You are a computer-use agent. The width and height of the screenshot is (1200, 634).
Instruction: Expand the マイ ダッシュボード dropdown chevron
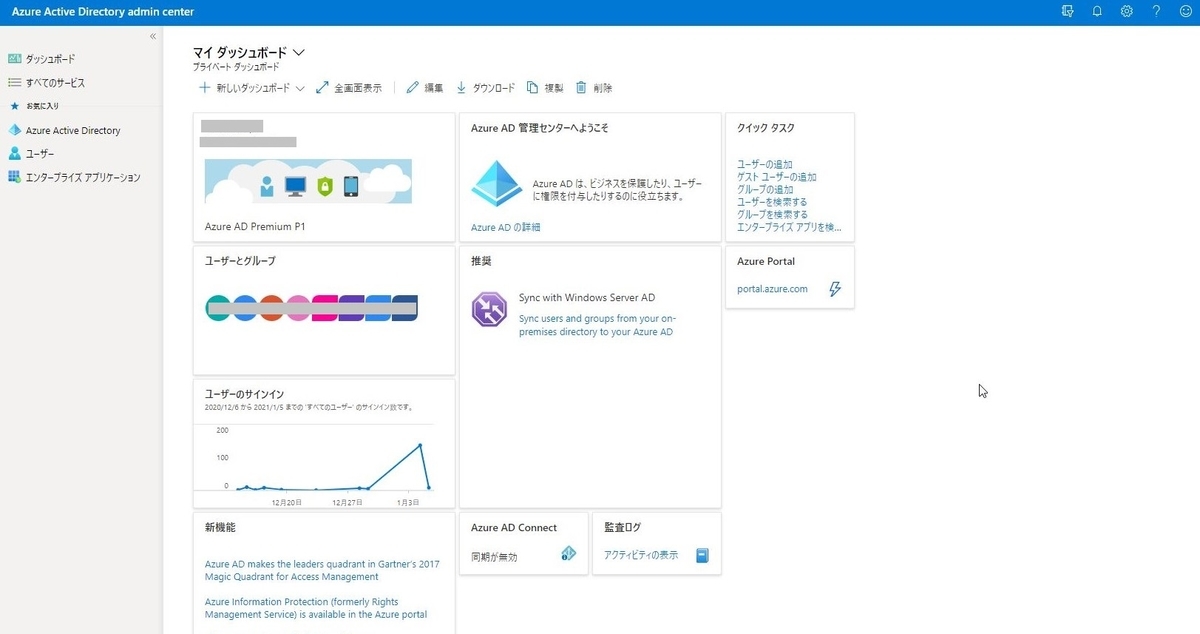point(298,52)
